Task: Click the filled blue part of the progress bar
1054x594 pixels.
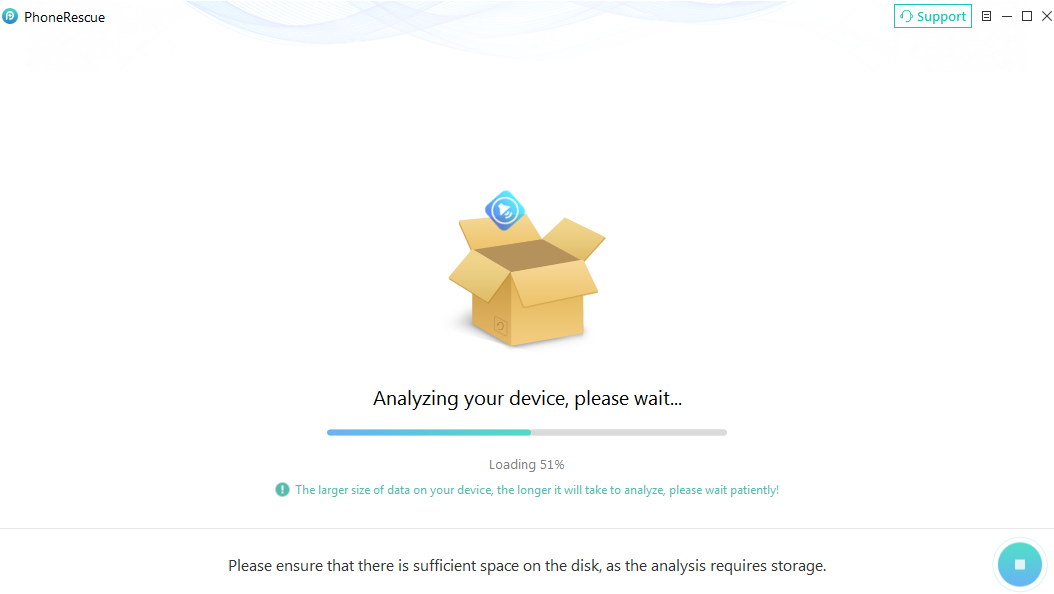Action: [429, 433]
